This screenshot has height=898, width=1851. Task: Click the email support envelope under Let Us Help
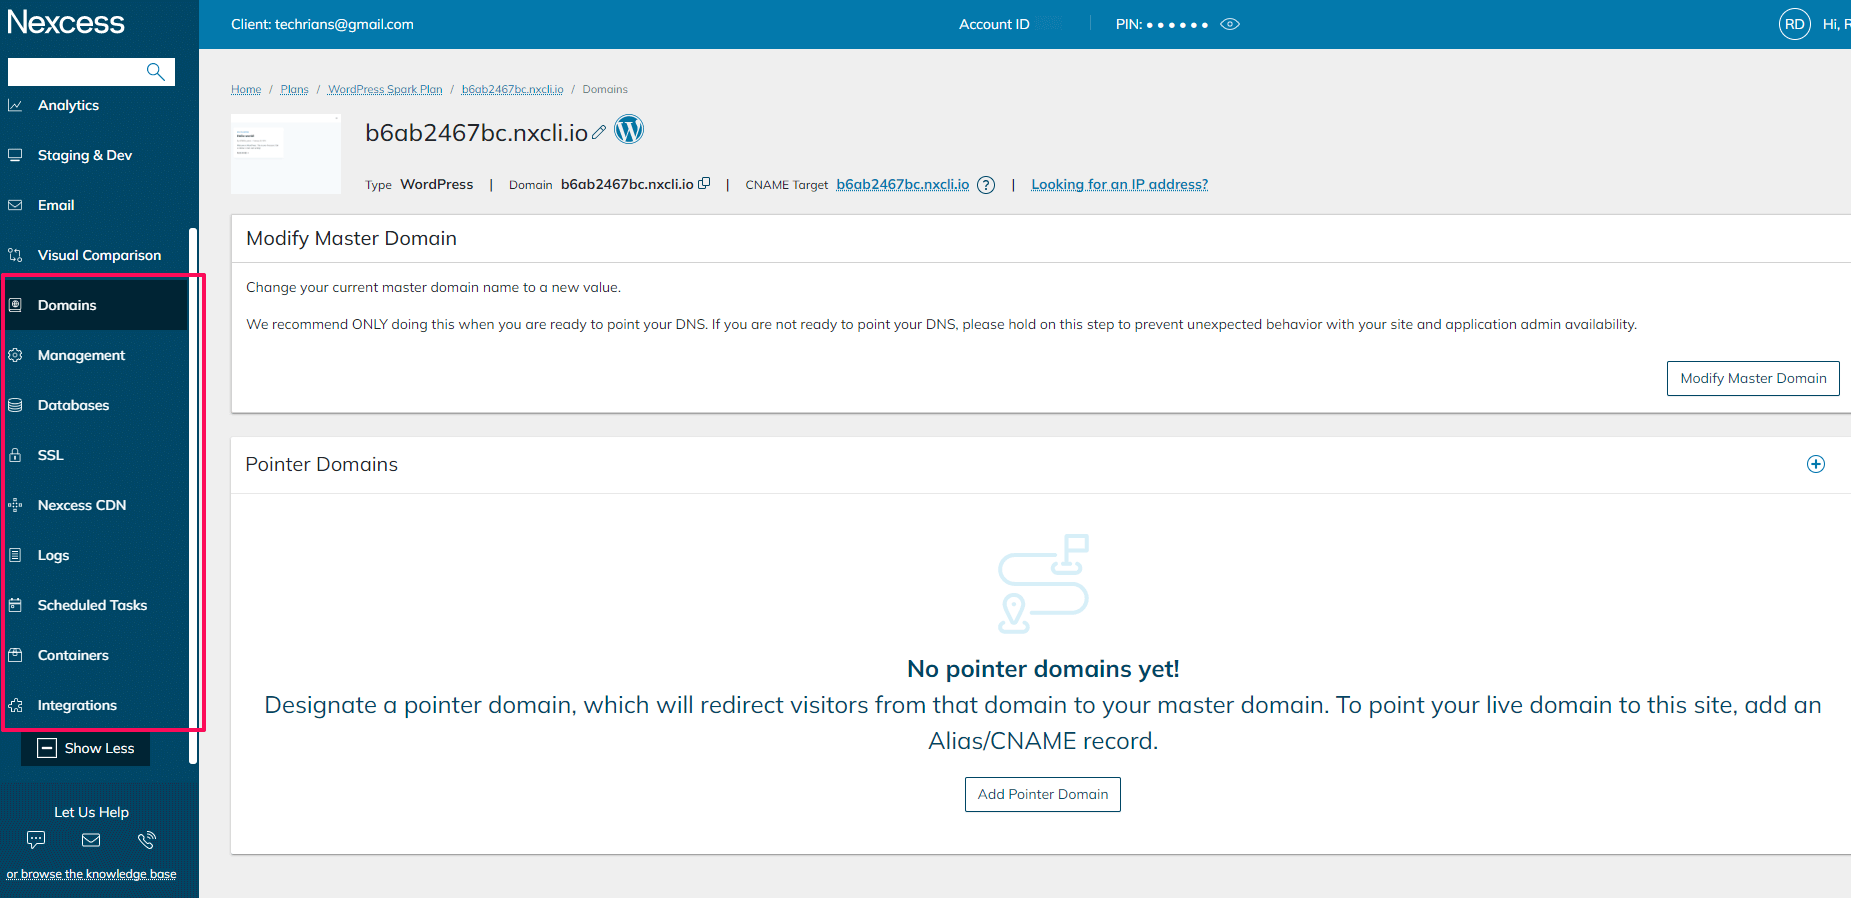91,840
